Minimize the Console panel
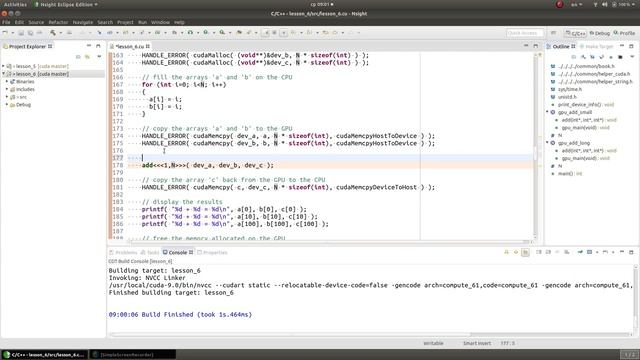640x360 pixels. point(622,252)
